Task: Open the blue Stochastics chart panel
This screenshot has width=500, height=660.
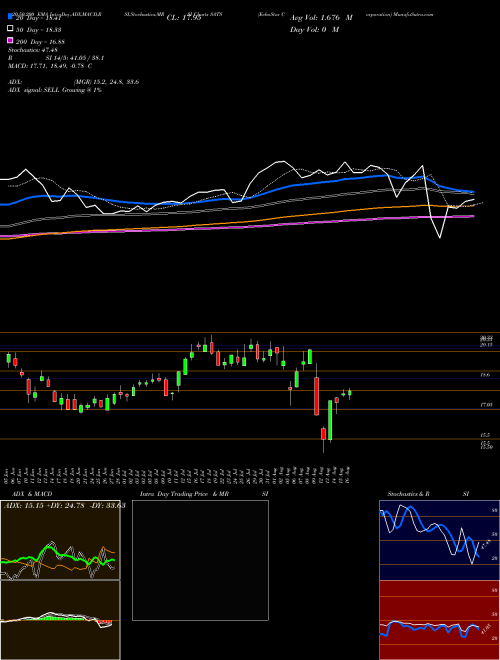Action: 439,540
